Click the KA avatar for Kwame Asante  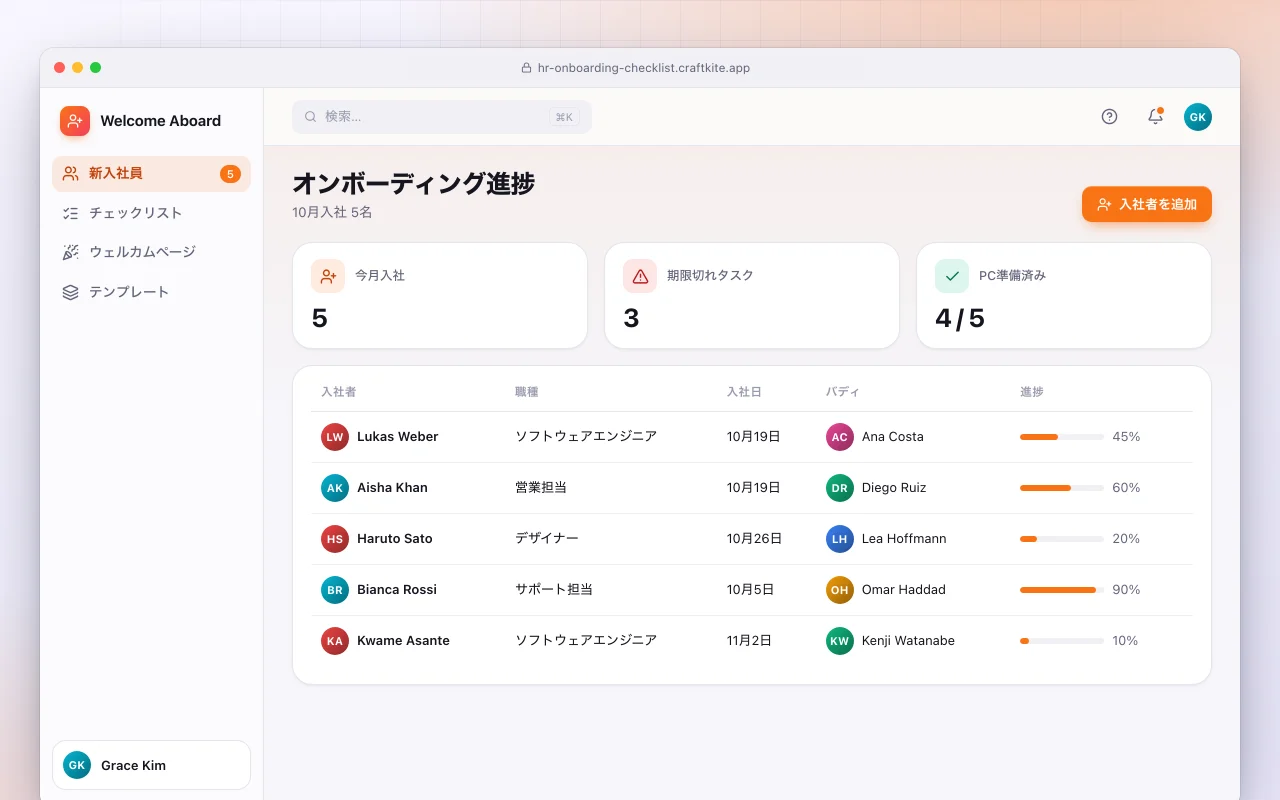[x=335, y=641]
